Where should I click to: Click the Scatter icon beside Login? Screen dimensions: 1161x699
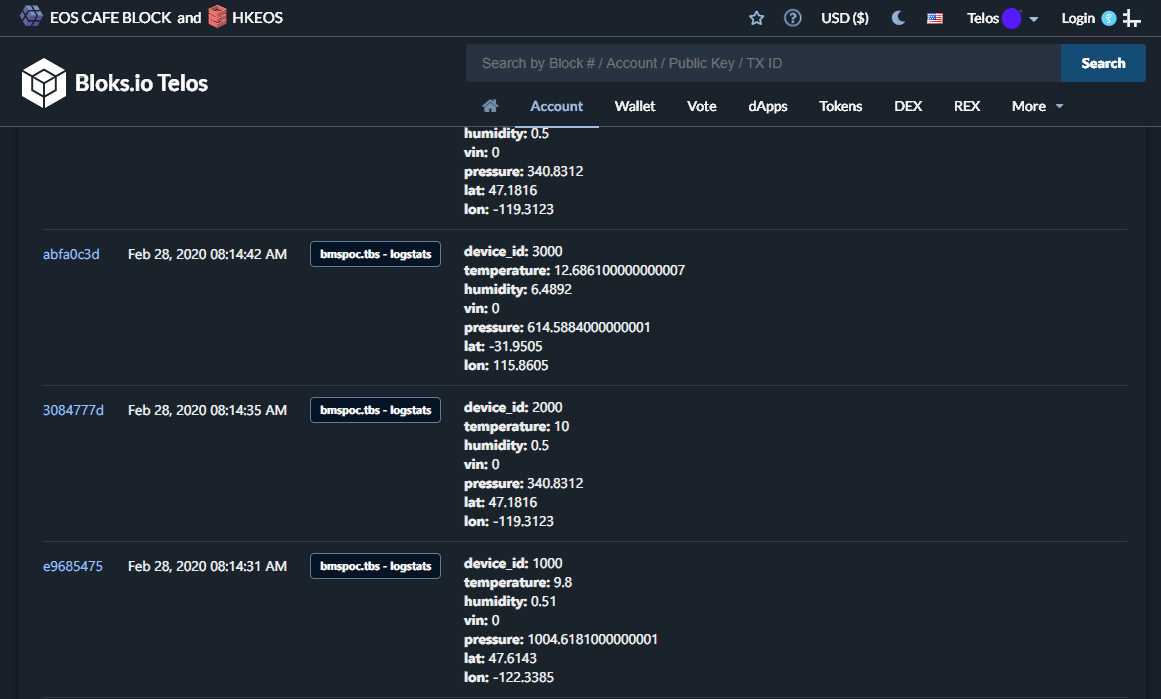pyautogui.click(x=1108, y=18)
